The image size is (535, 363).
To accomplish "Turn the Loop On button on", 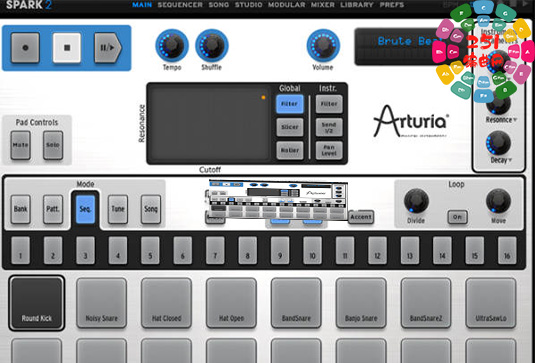I will coord(457,217).
